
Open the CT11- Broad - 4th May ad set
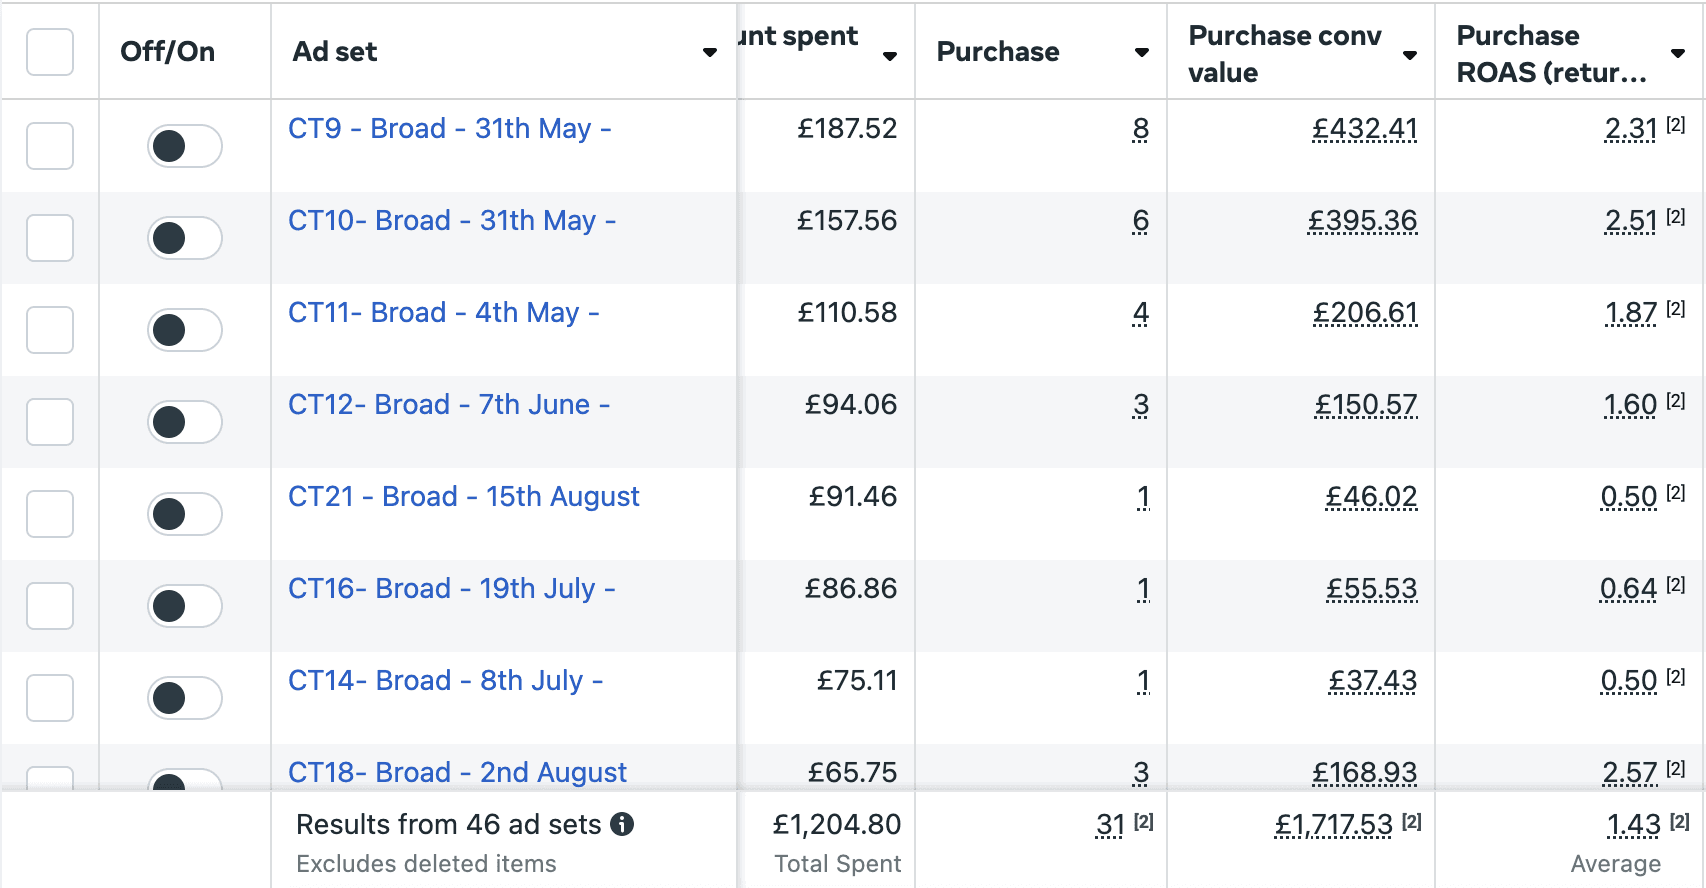444,313
